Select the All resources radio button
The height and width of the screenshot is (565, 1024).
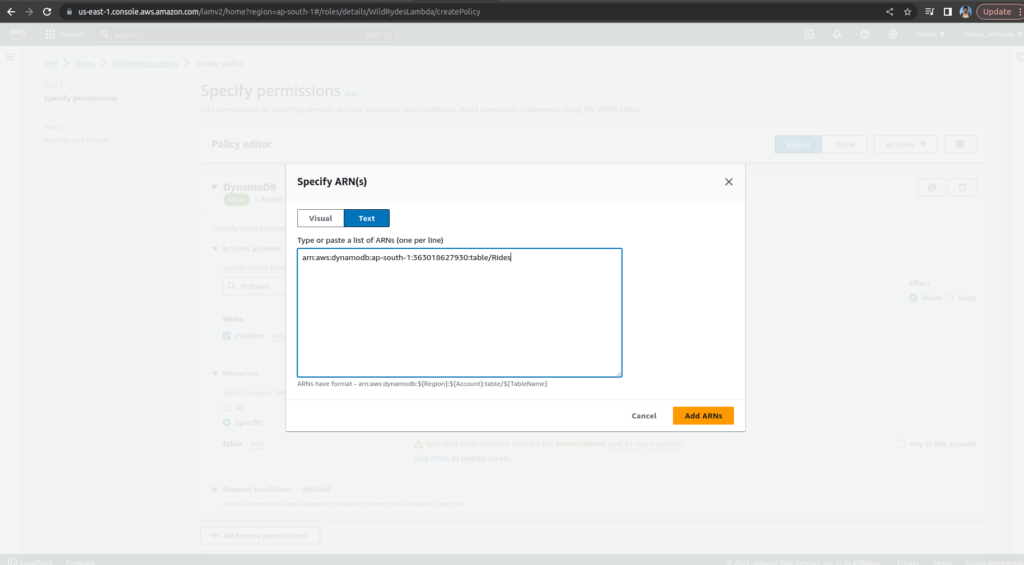(227, 408)
